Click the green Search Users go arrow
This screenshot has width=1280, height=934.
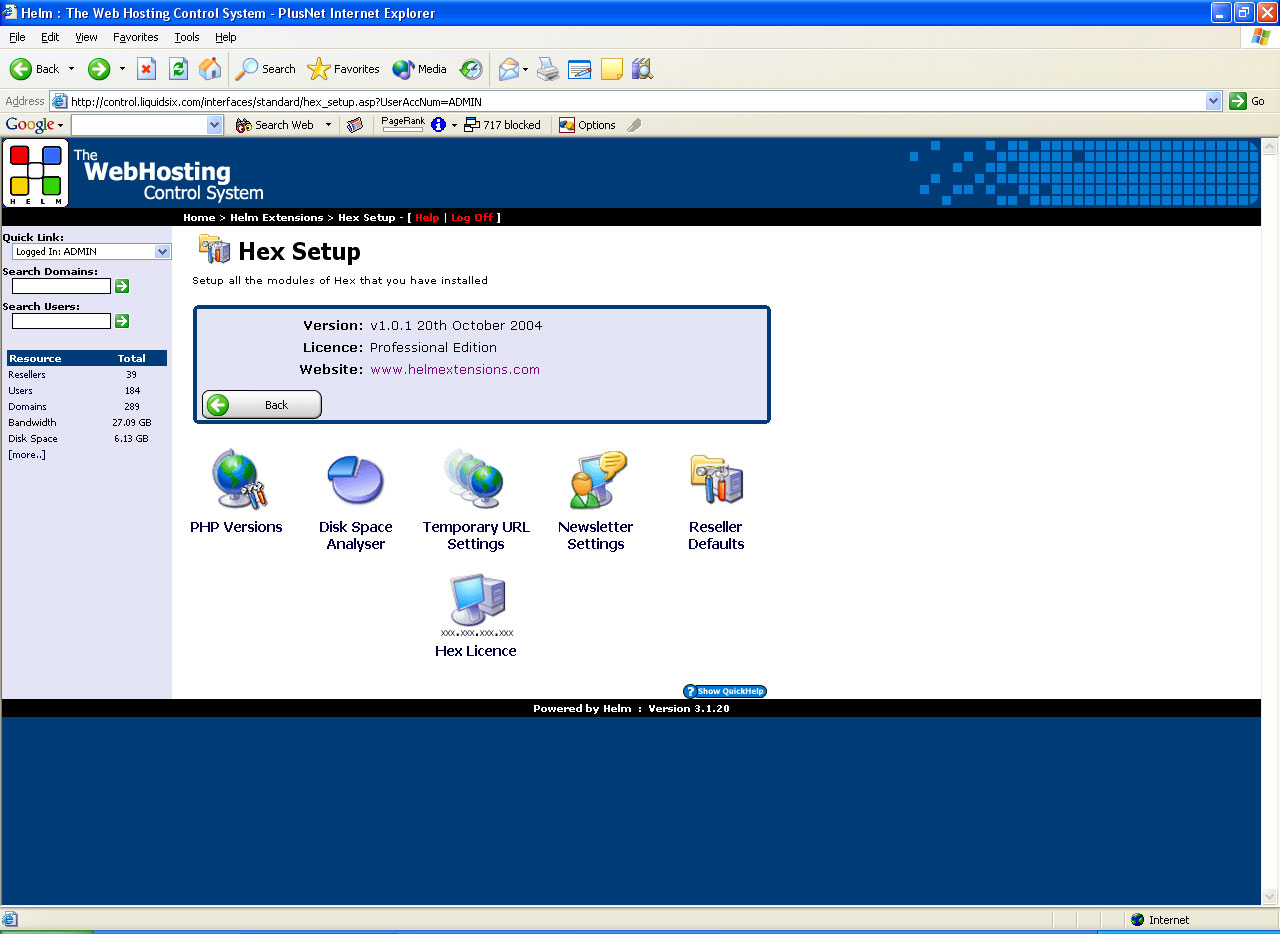(122, 321)
